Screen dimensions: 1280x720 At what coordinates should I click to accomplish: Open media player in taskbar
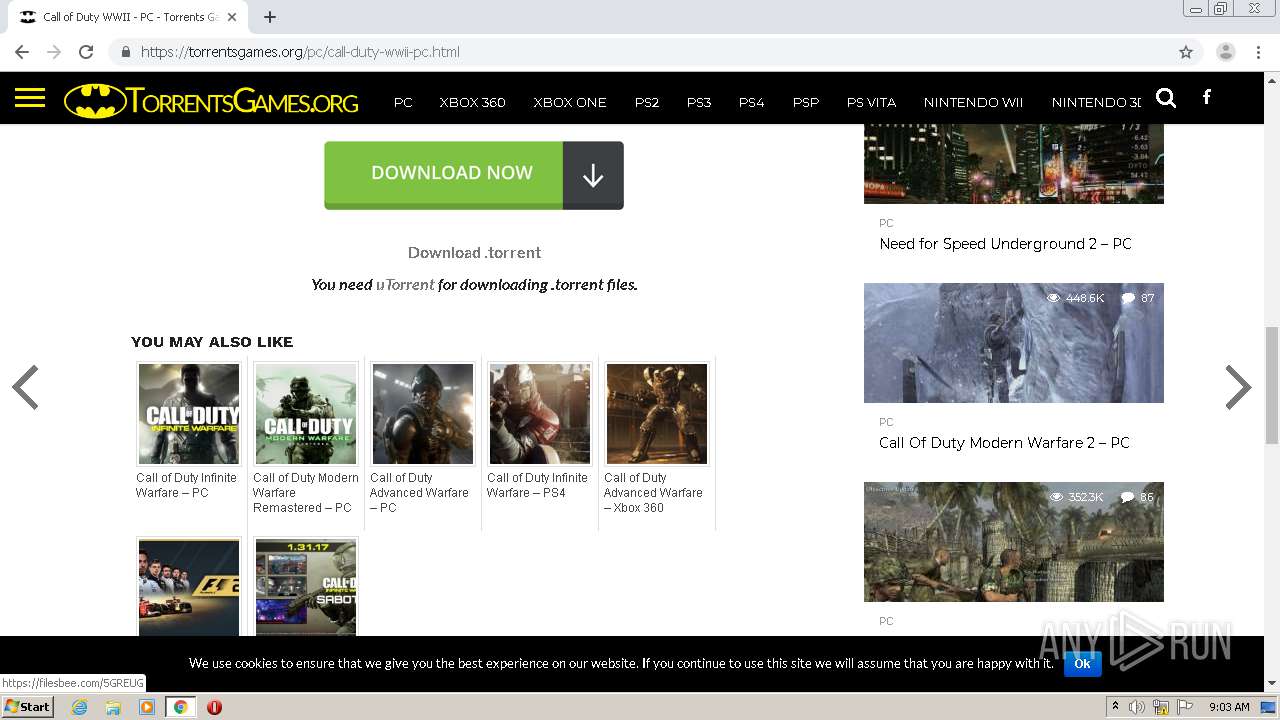point(147,707)
